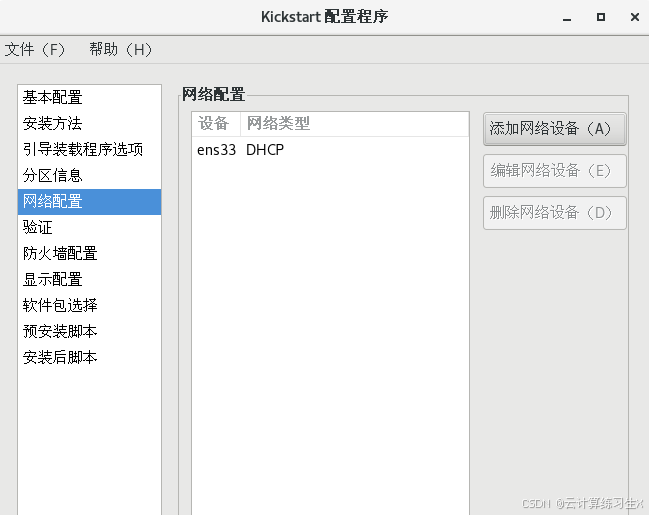Click 添加网络设备 (A) button
The width and height of the screenshot is (649, 515).
pyautogui.click(x=555, y=129)
